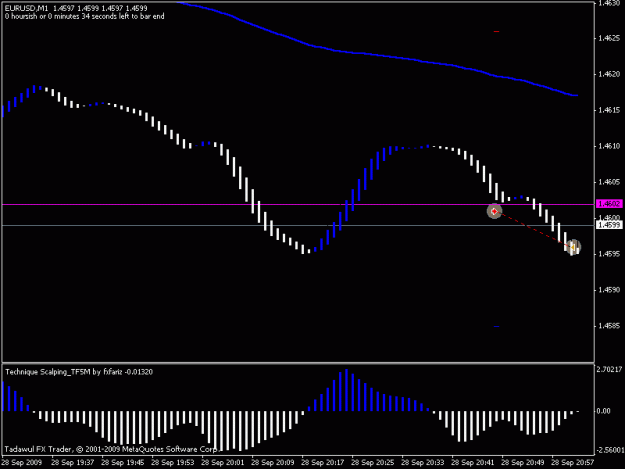Click the '28 Sep 20:57' time axis label

tap(572, 463)
